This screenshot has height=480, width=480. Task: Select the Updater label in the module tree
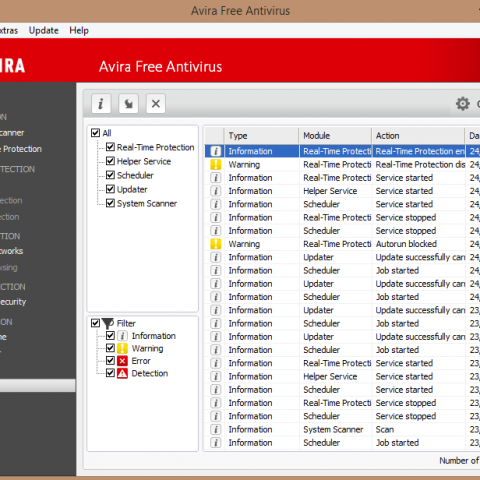pyautogui.click(x=132, y=189)
